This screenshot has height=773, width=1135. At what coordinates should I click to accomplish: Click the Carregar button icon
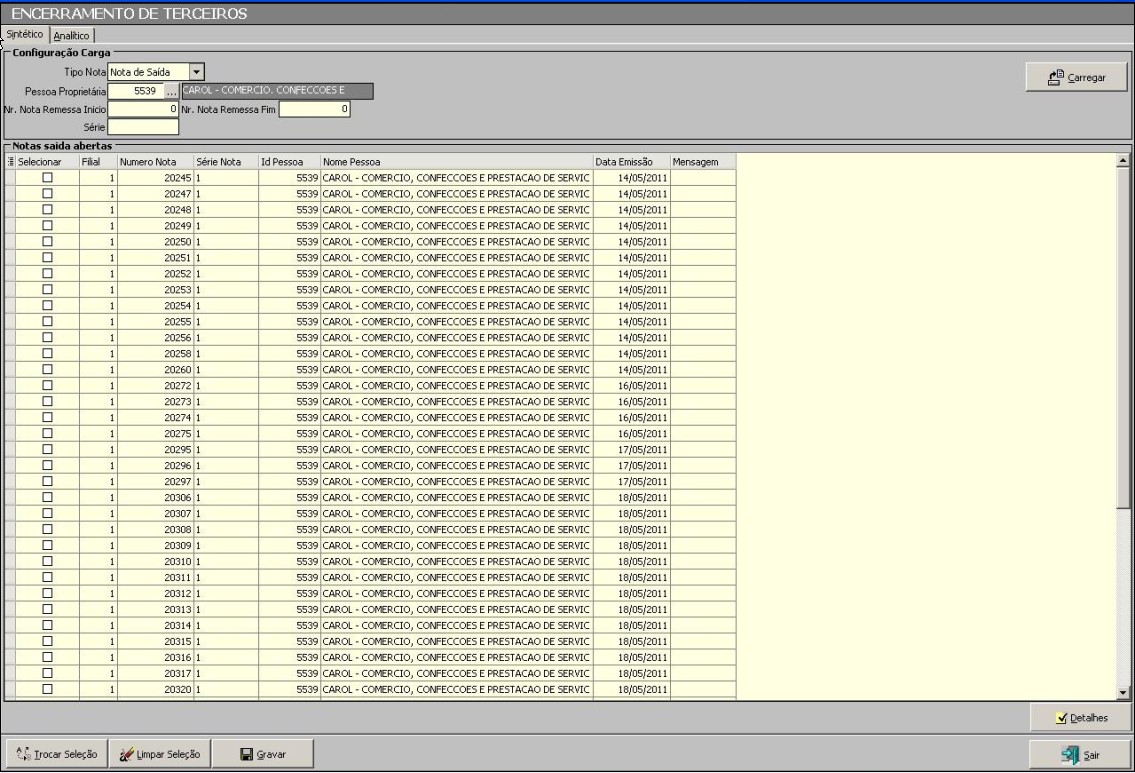coord(1054,77)
